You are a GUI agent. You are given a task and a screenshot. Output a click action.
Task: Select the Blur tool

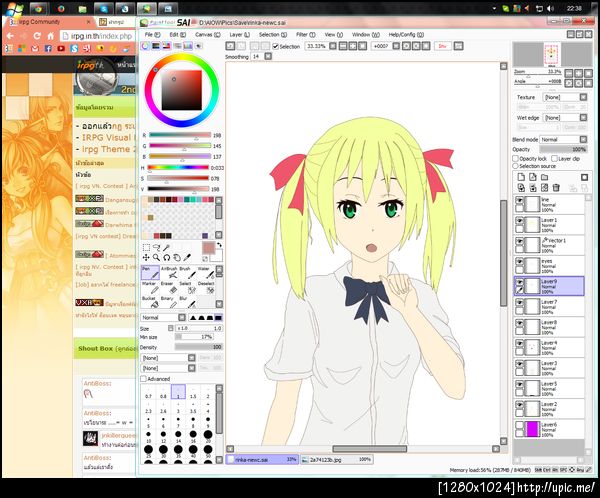(188, 302)
